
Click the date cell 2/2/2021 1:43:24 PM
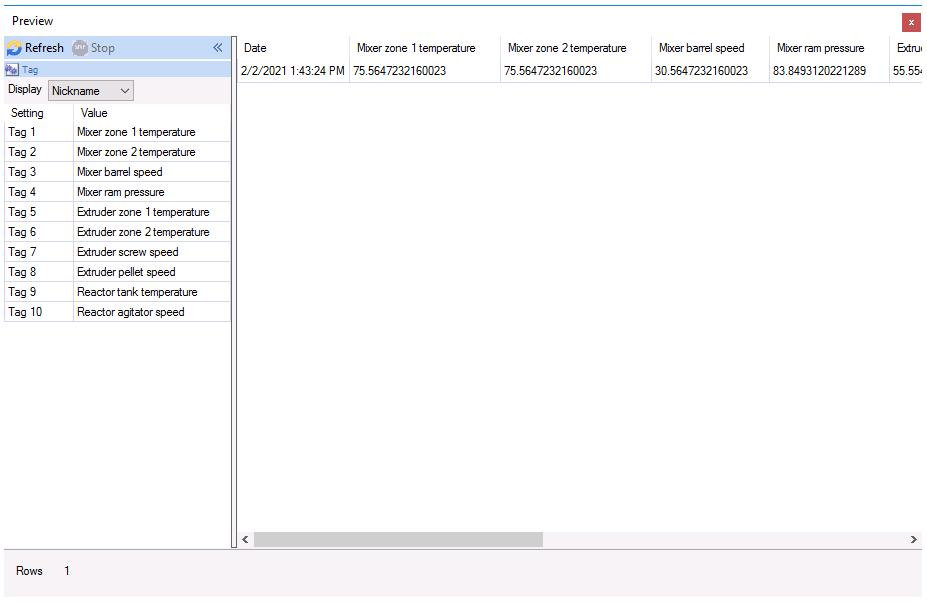point(293,71)
